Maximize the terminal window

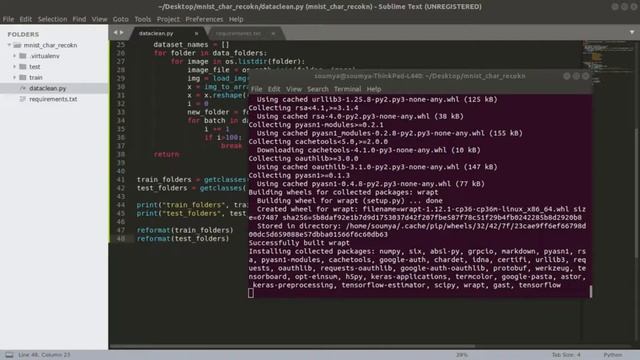point(576,76)
